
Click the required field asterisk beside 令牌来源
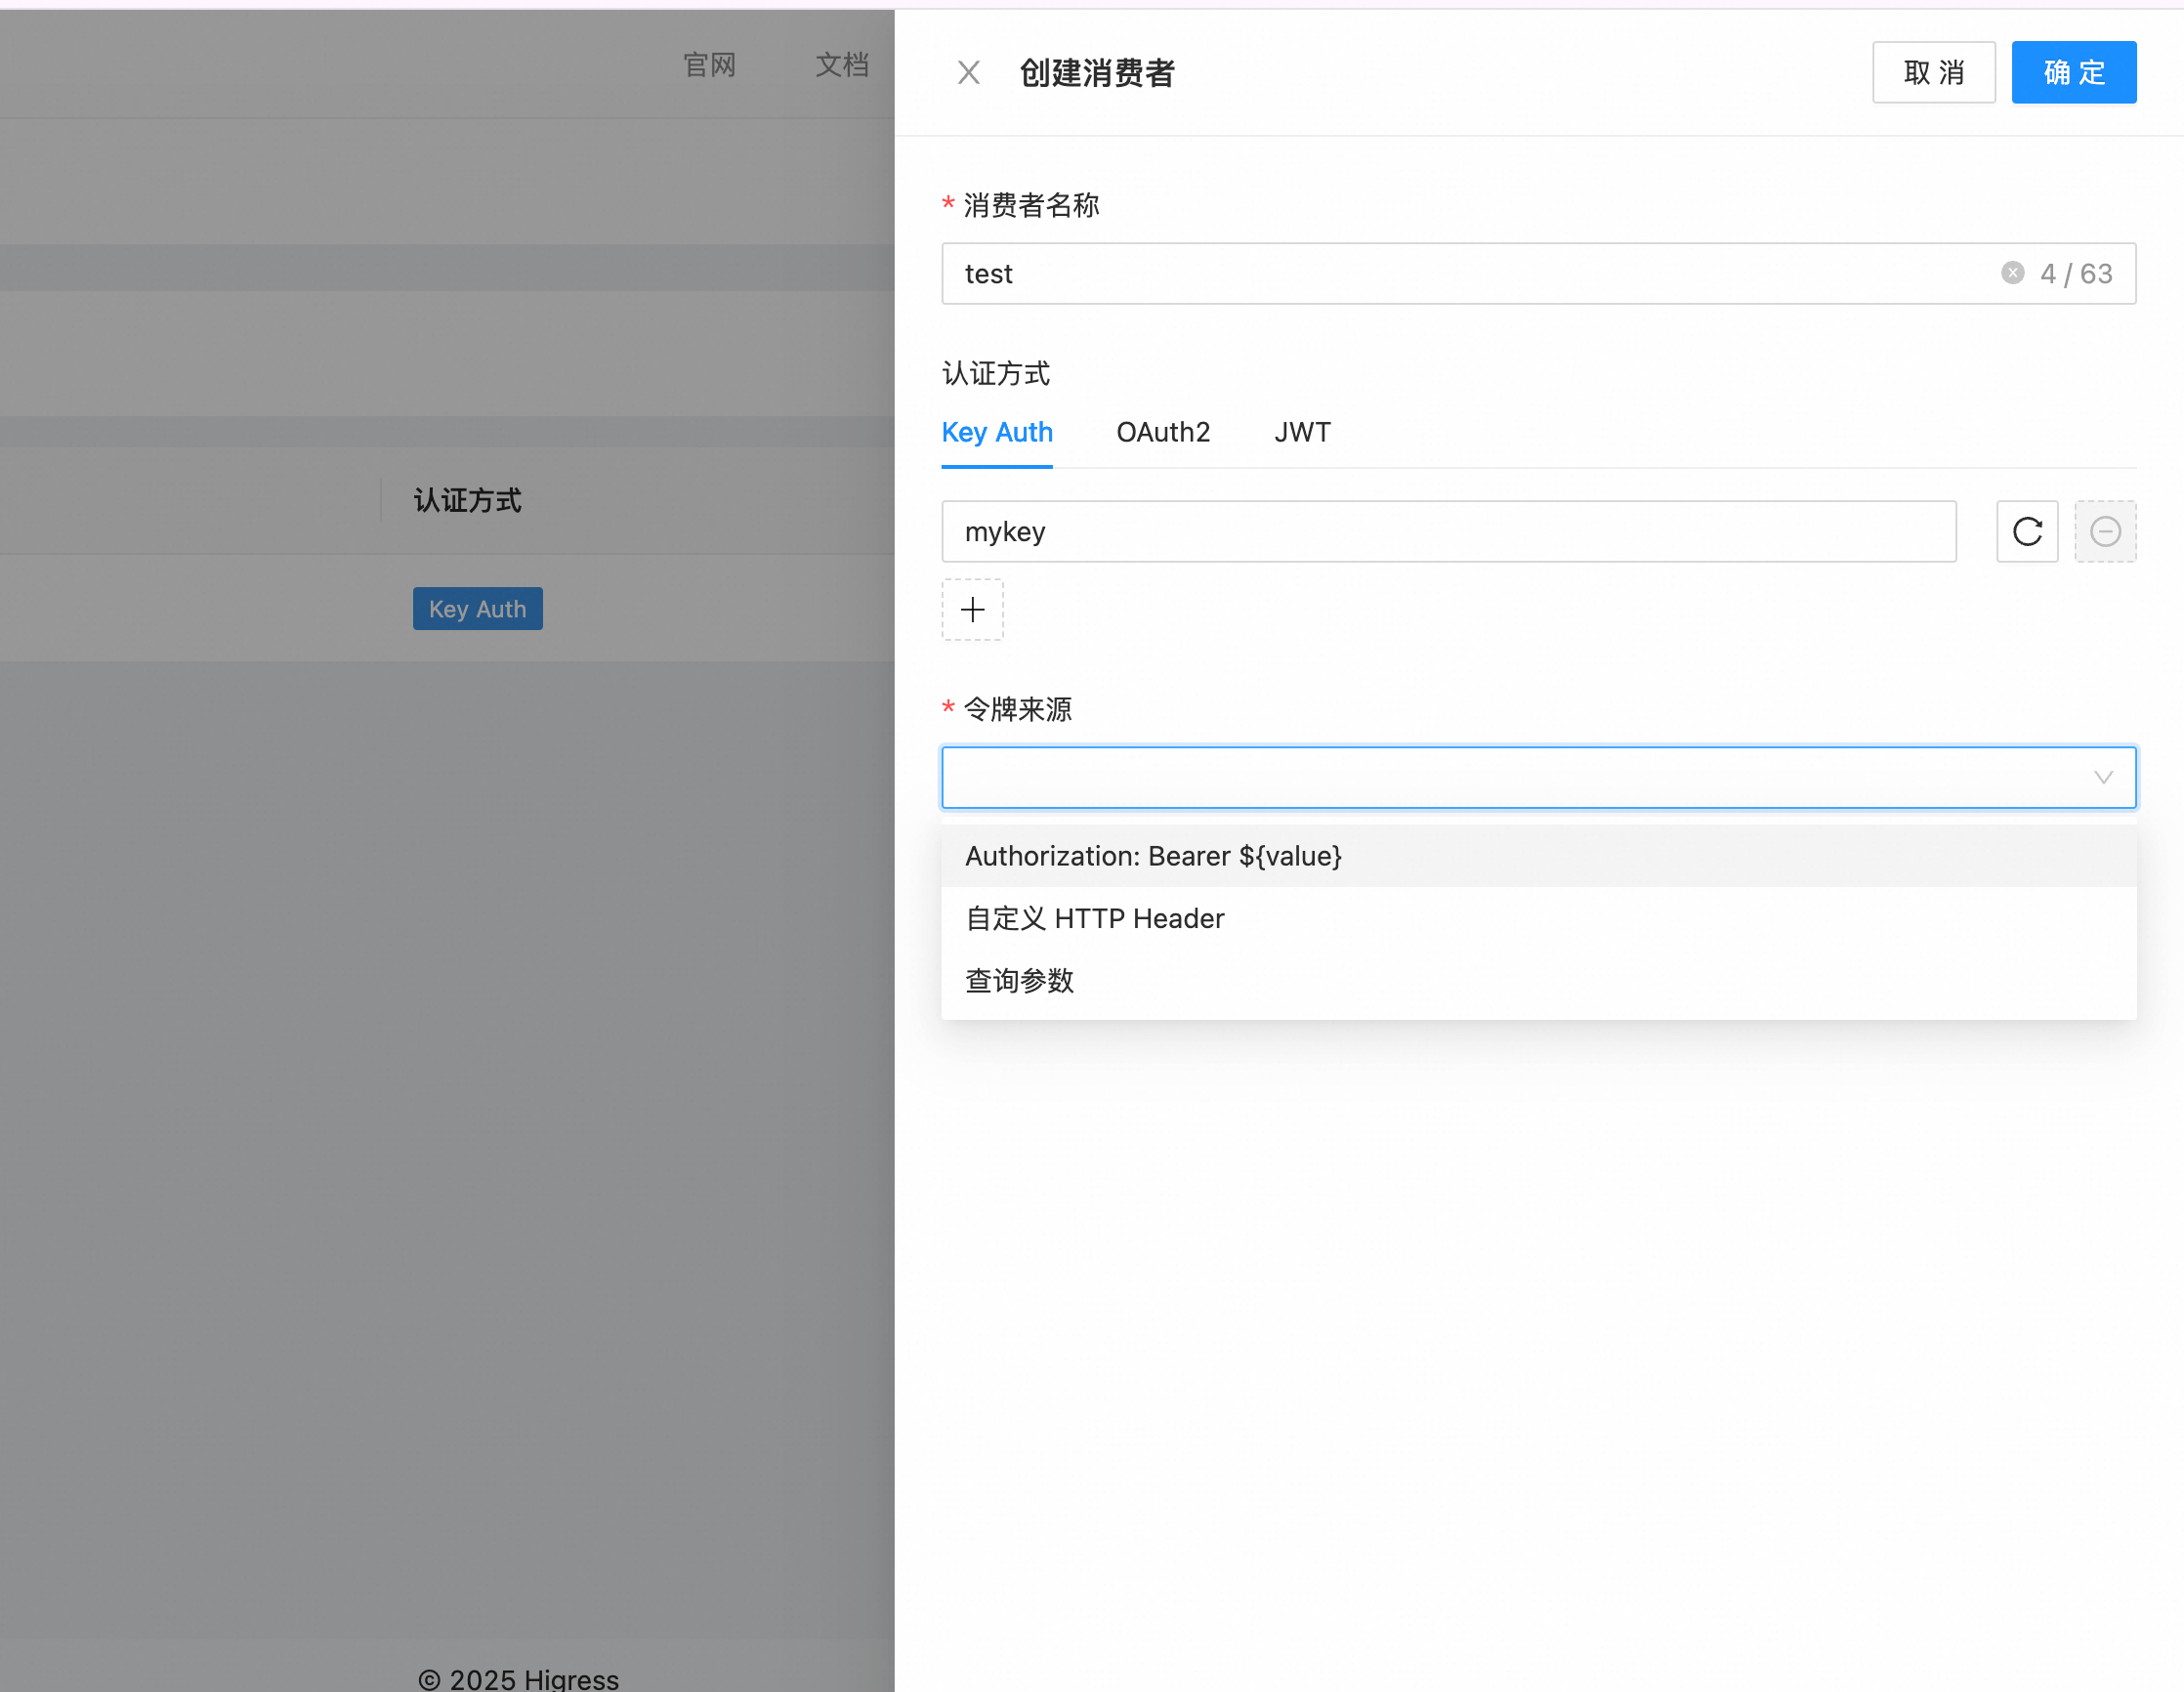tap(947, 708)
